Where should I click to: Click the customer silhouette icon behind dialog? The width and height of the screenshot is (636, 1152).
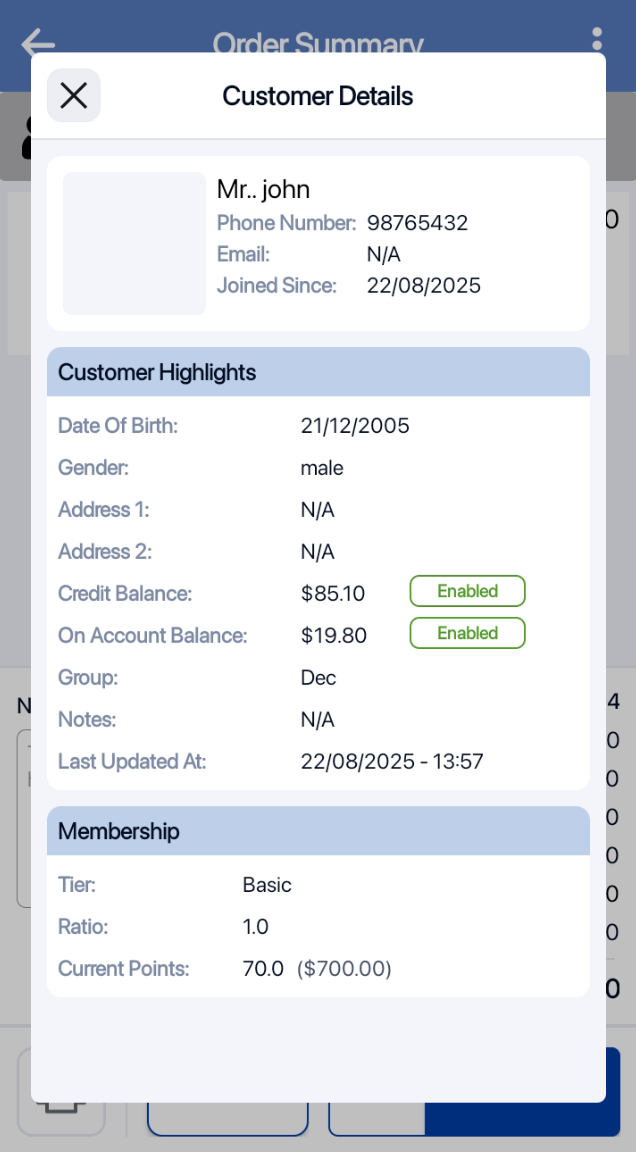coord(25,140)
